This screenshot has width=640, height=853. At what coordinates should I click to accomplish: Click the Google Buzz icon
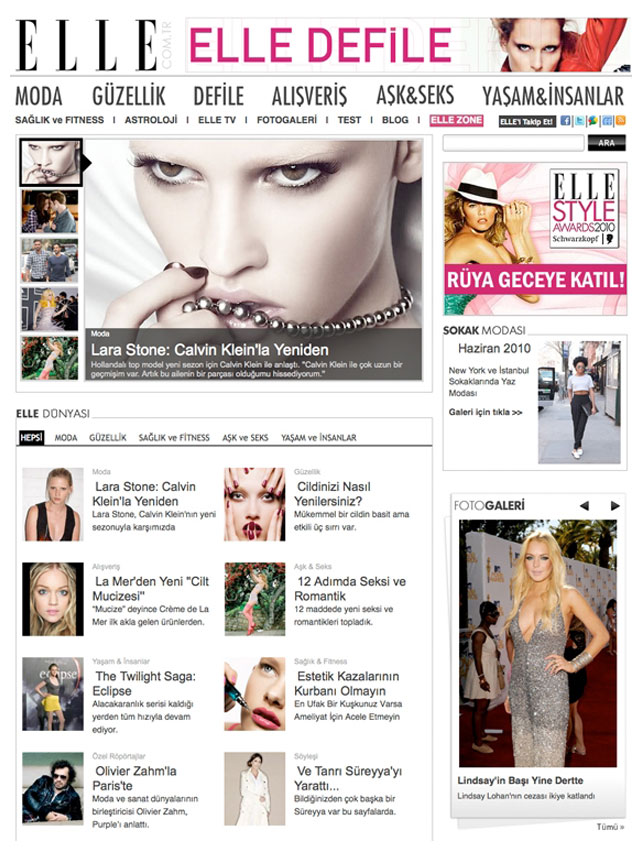[593, 121]
